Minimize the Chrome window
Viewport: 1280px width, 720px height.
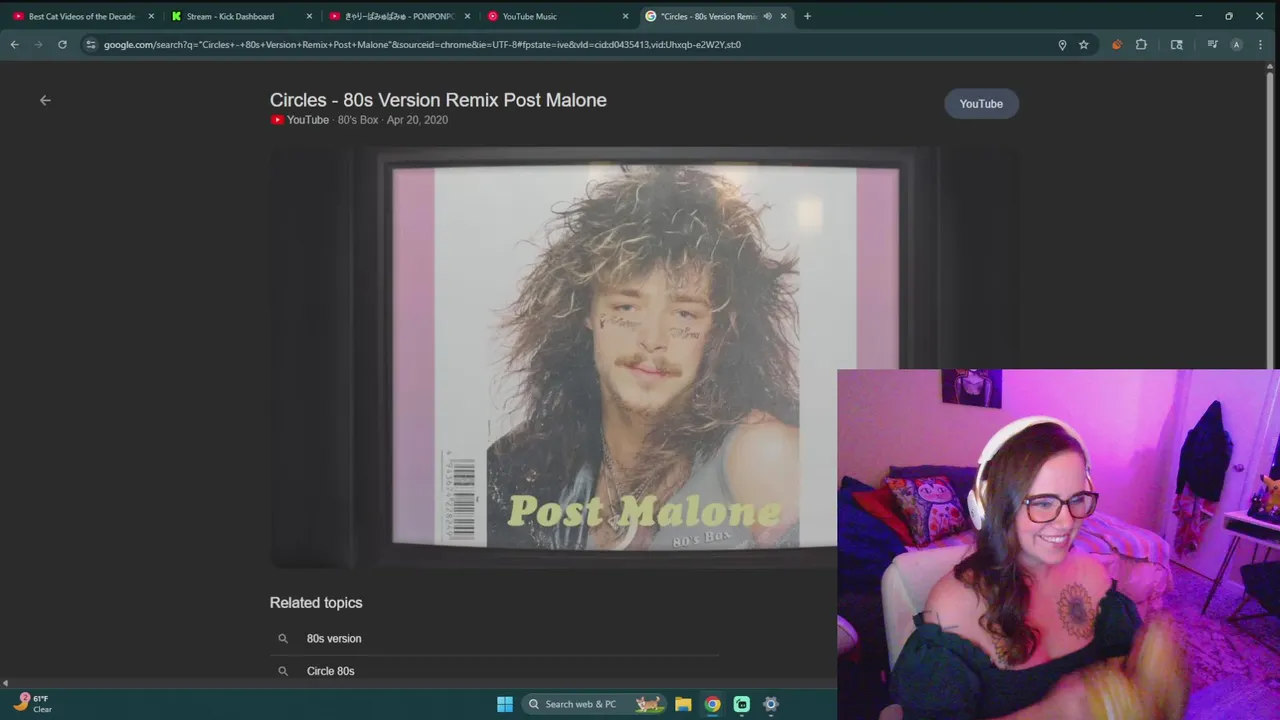[1198, 16]
